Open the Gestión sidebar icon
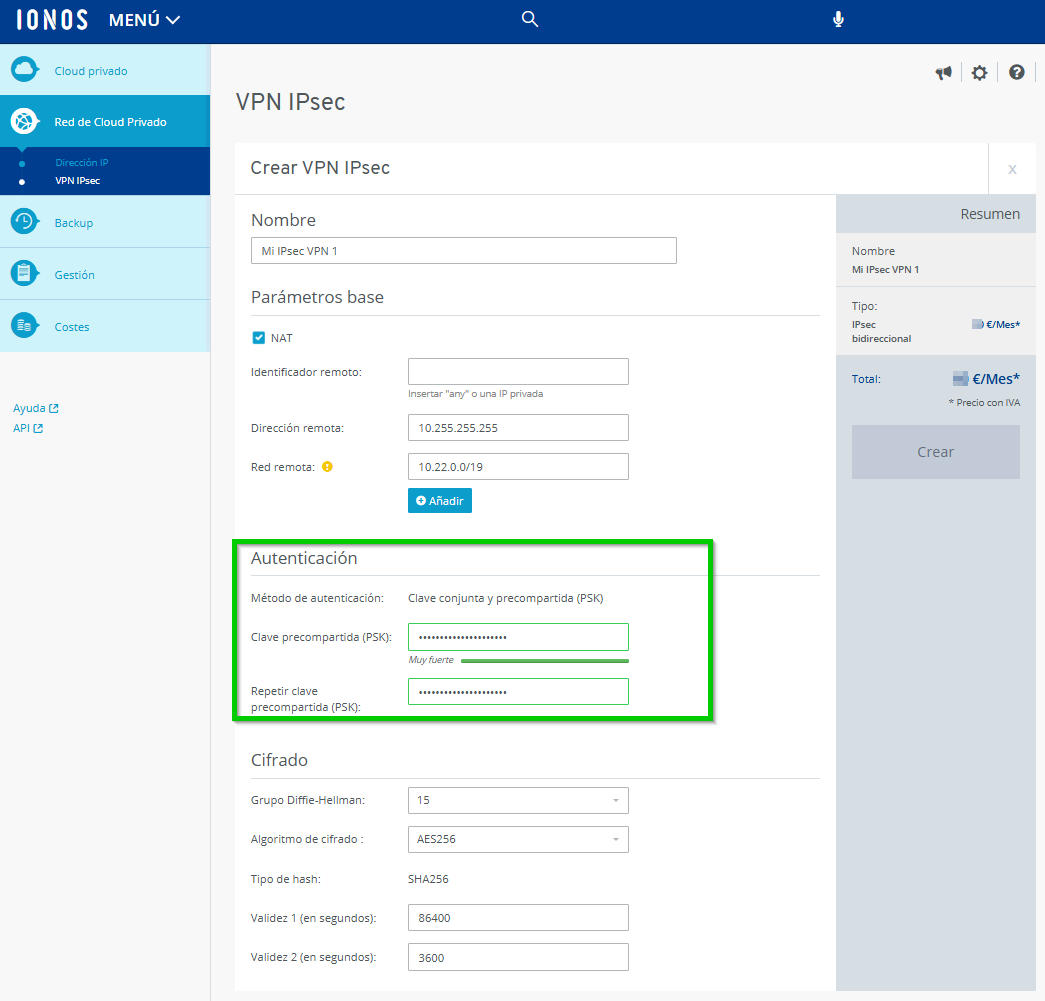Viewport: 1045px width, 1001px height. (26, 273)
